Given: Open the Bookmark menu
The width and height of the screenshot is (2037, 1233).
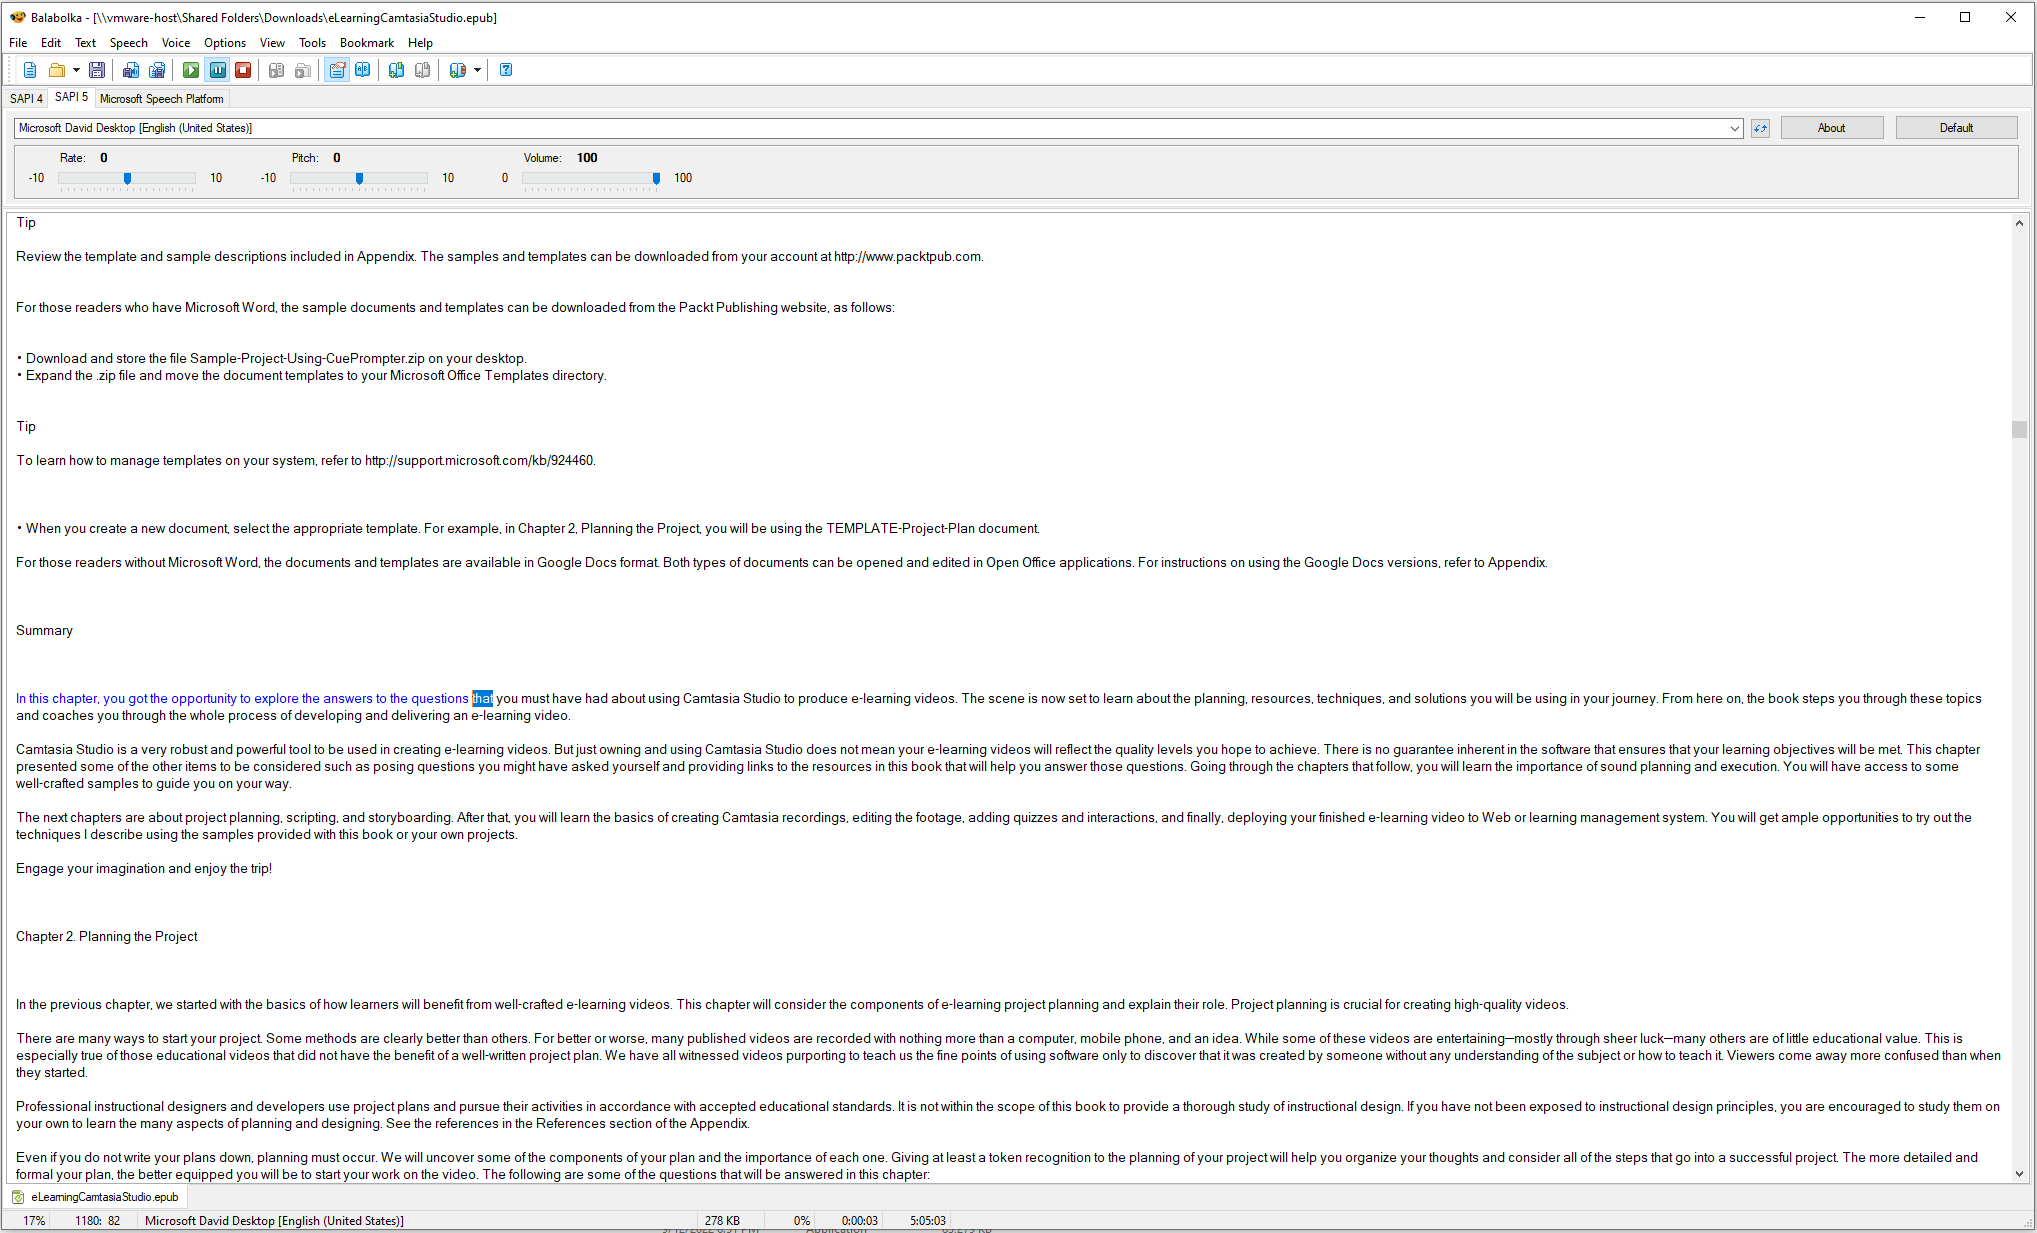Looking at the screenshot, I should point(367,43).
